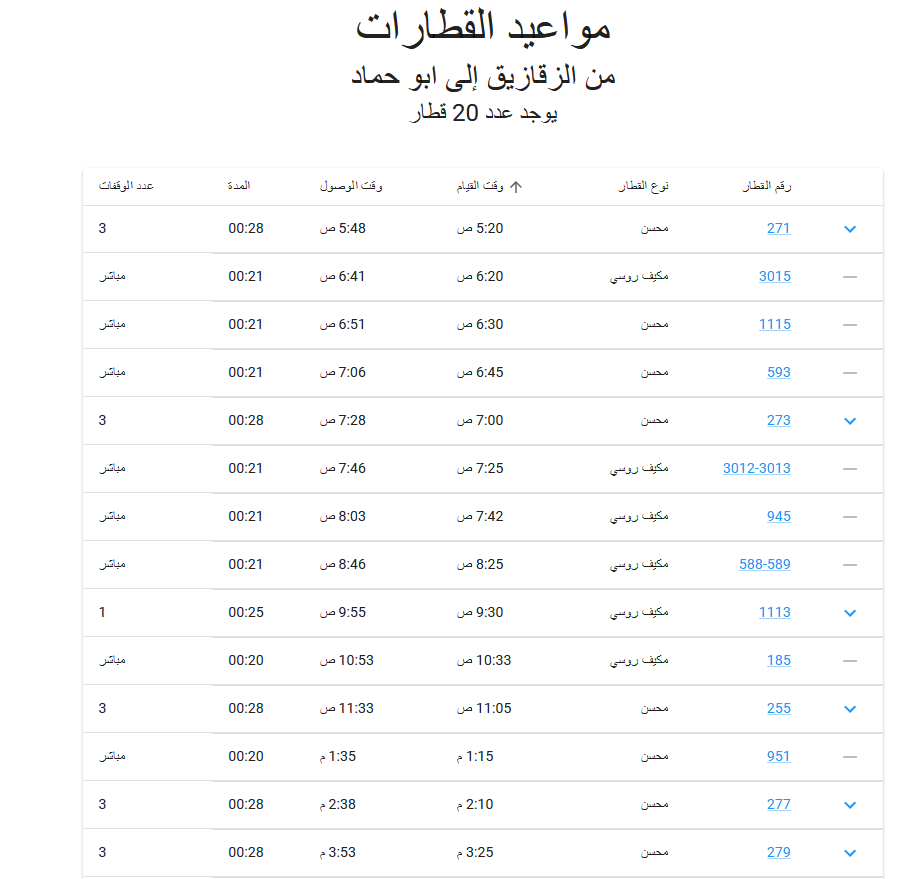Open train 185 link
918x879 pixels.
point(779,661)
